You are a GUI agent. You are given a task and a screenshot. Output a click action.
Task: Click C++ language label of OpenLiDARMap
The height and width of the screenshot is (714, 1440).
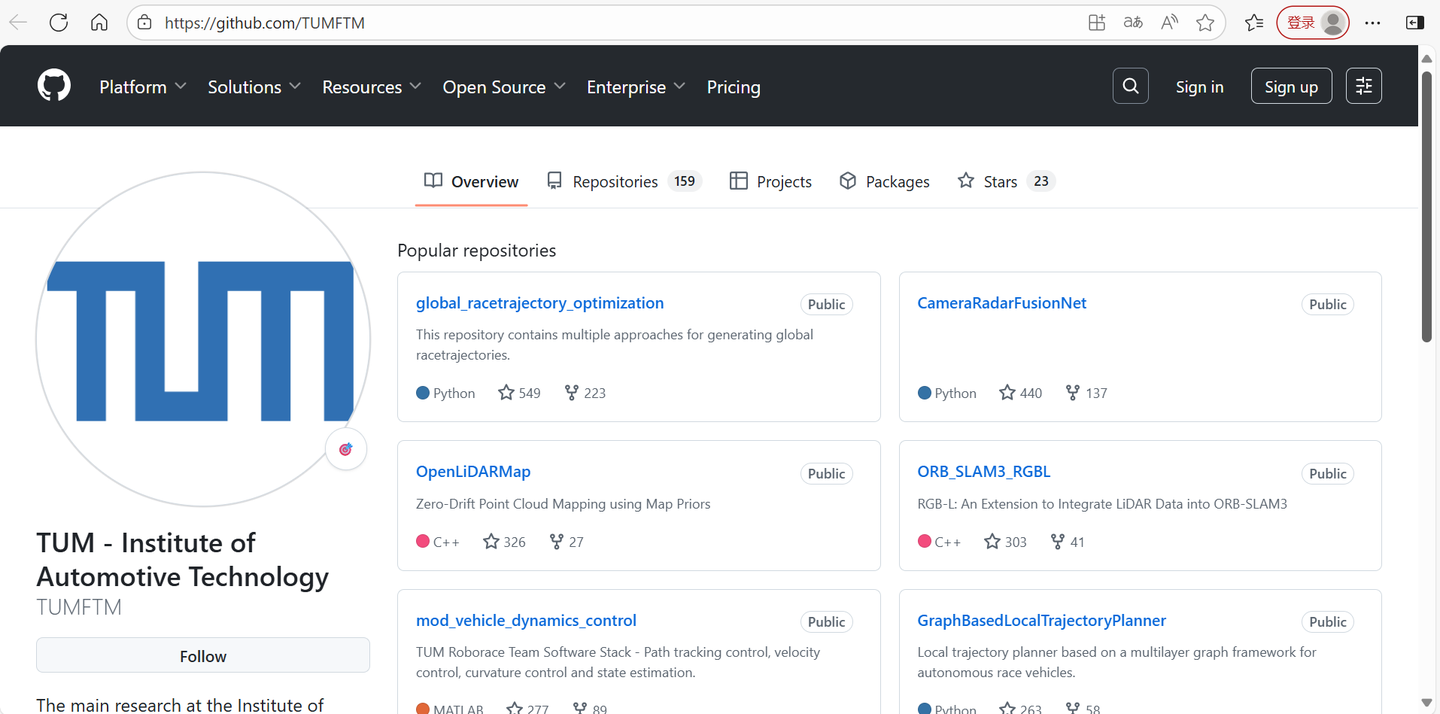[438, 542]
